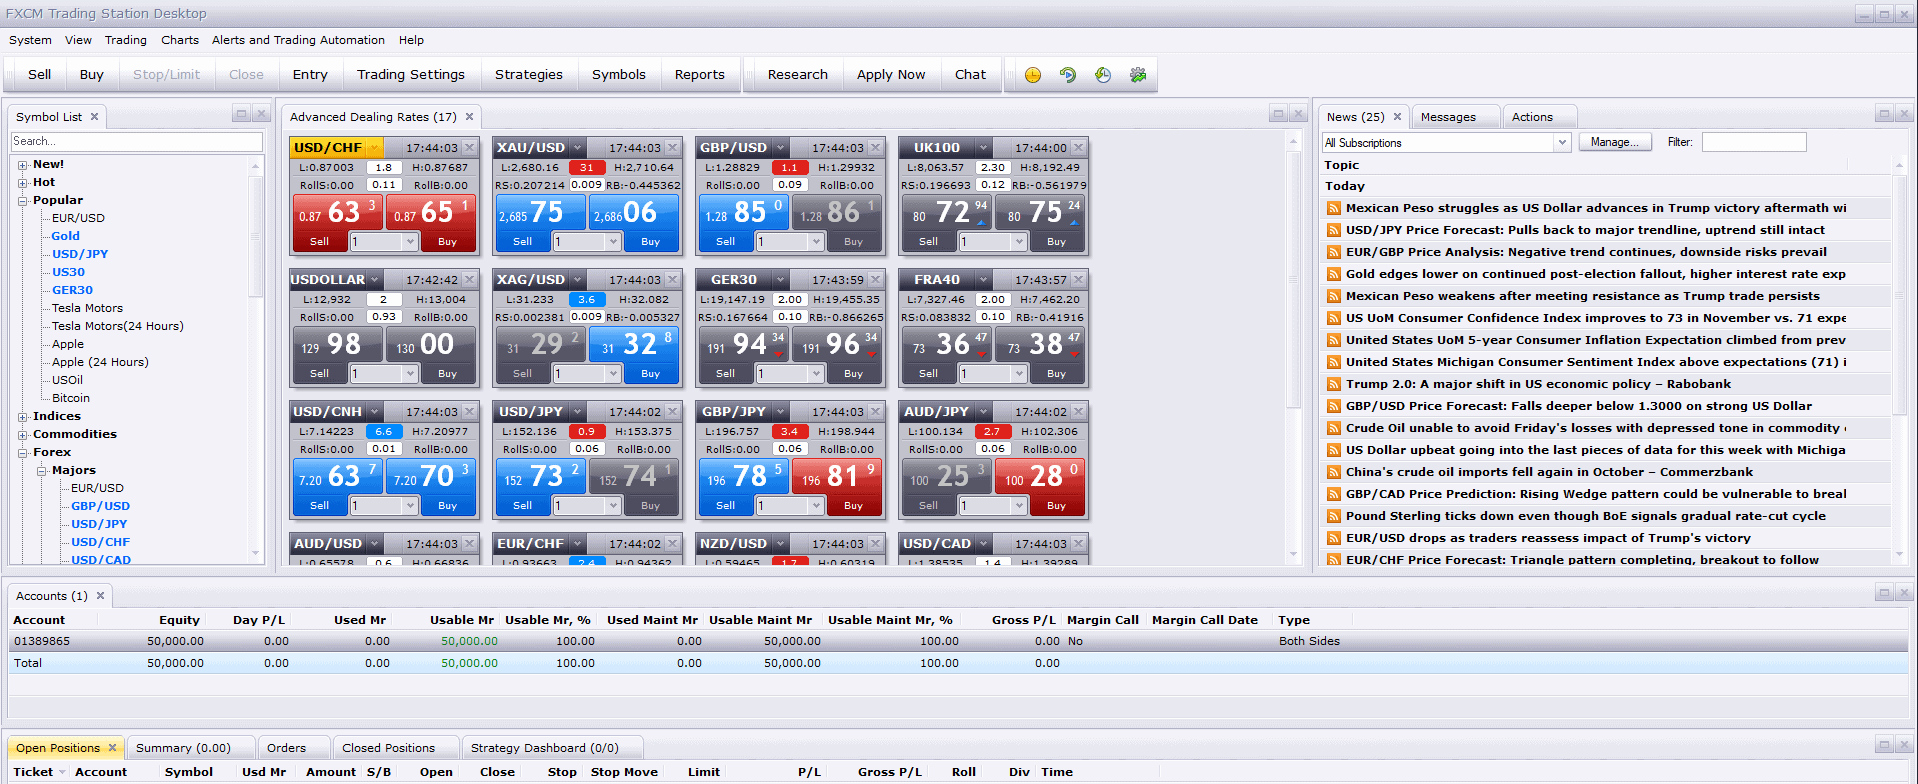Click RSS icon beside USD/JPY Price Forecast
The height and width of the screenshot is (784, 1918).
(x=1334, y=230)
